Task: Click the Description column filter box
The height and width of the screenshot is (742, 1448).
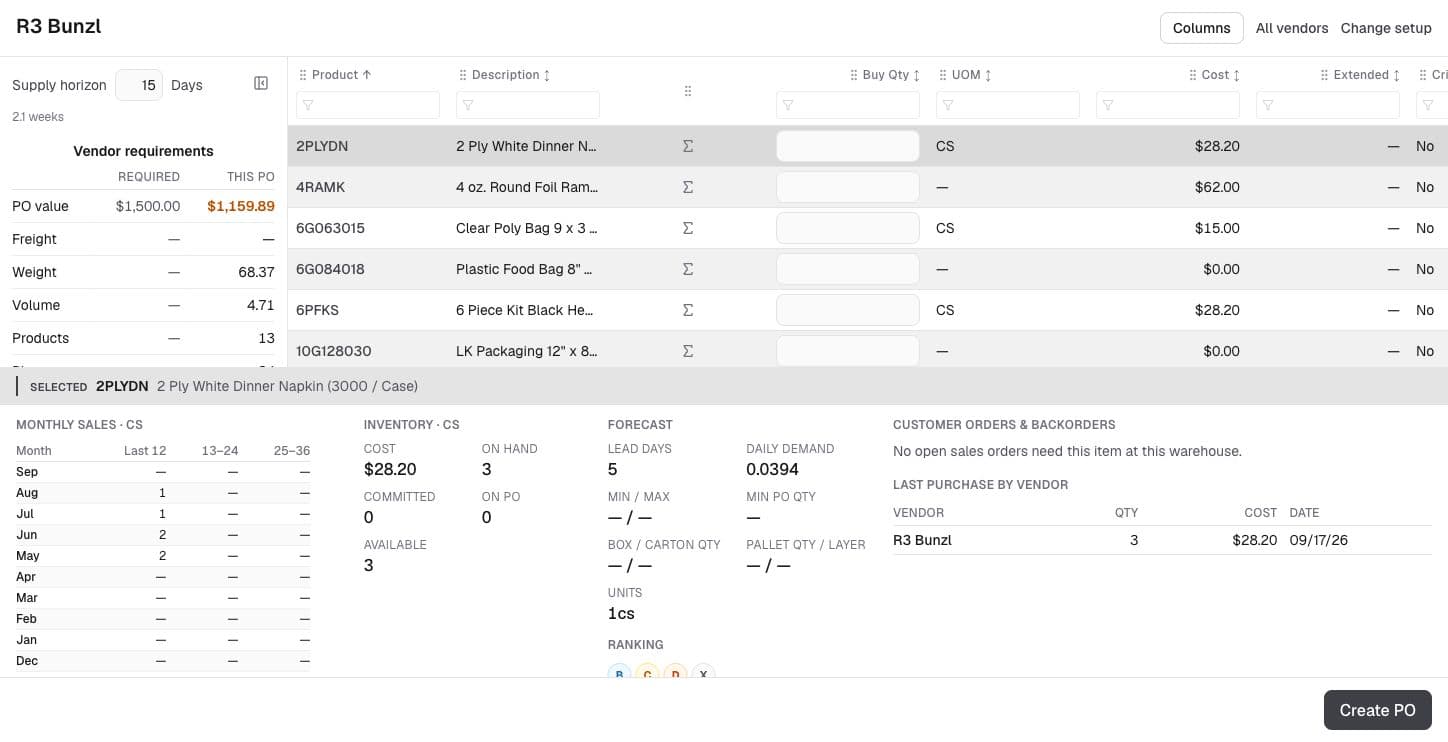Action: (x=528, y=105)
